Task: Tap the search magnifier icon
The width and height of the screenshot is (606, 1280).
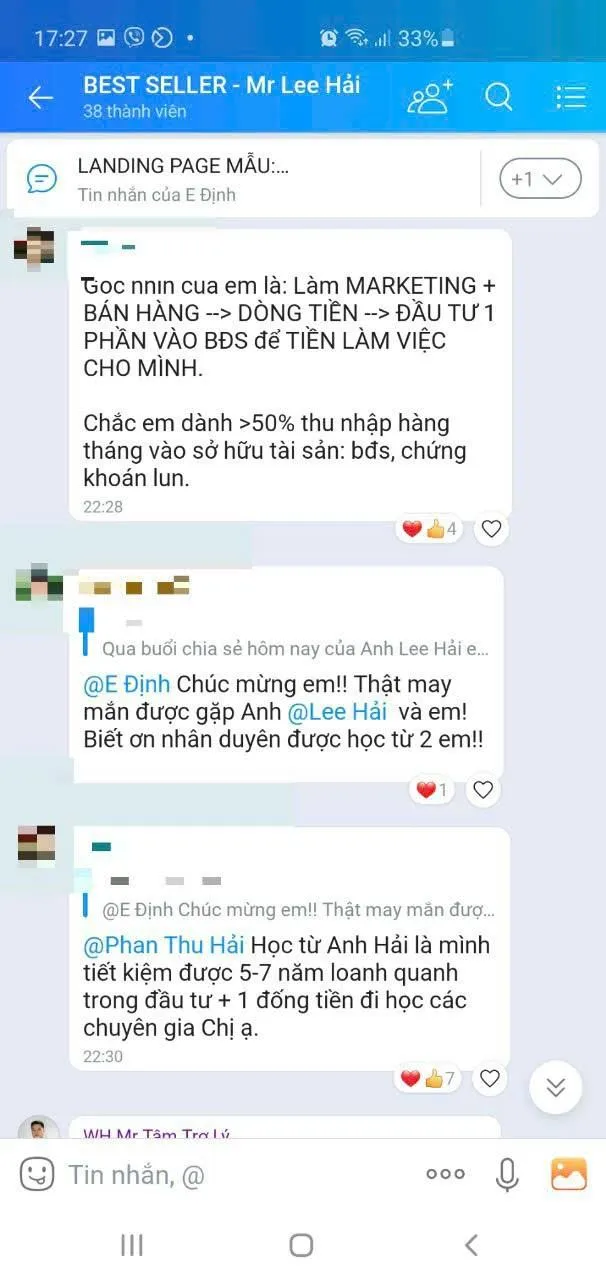Action: pyautogui.click(x=498, y=97)
